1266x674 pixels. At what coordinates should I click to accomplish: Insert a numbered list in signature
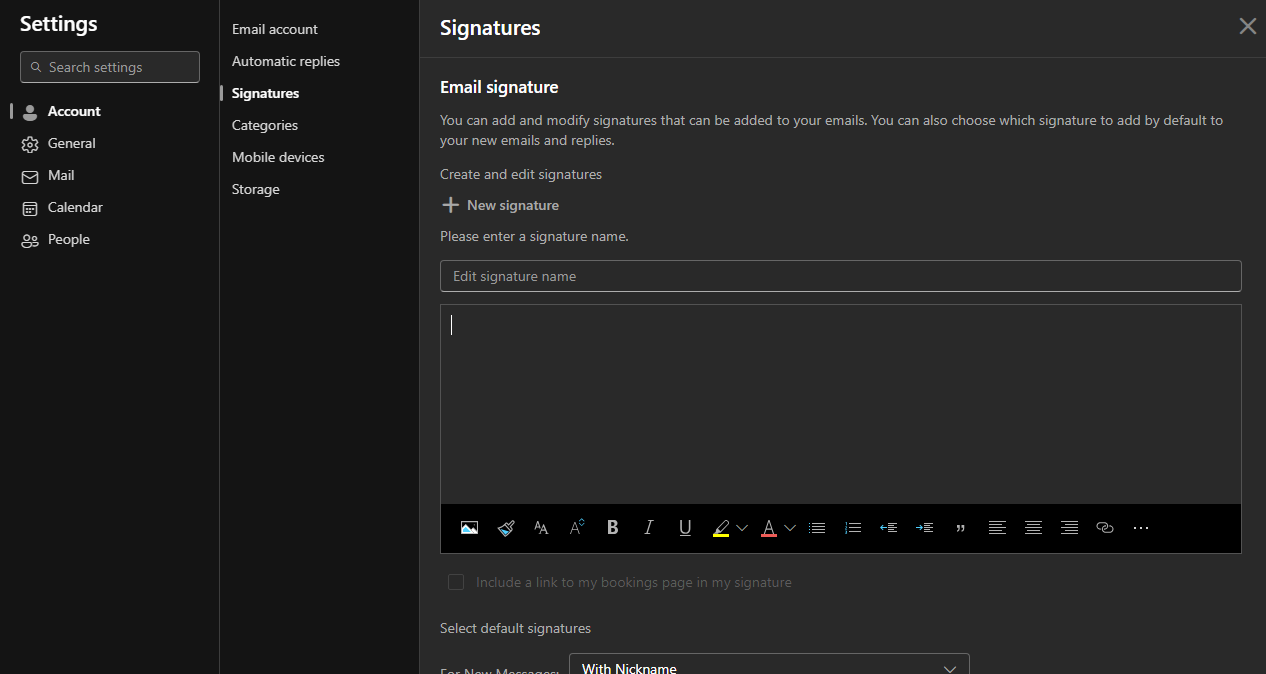853,528
